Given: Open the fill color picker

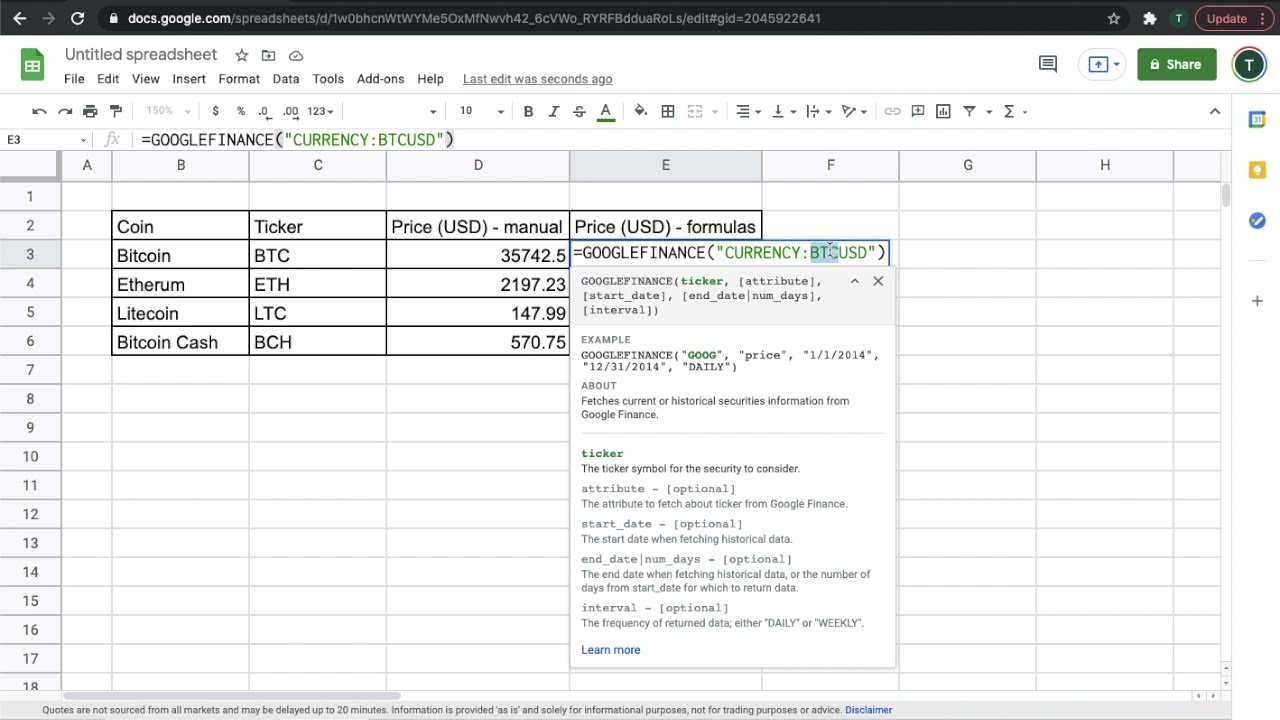Looking at the screenshot, I should (641, 111).
